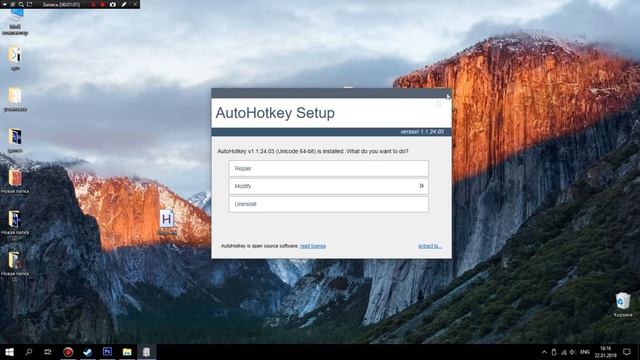Open the blue computer desktop icon
The image size is (640, 360).
tap(15, 22)
